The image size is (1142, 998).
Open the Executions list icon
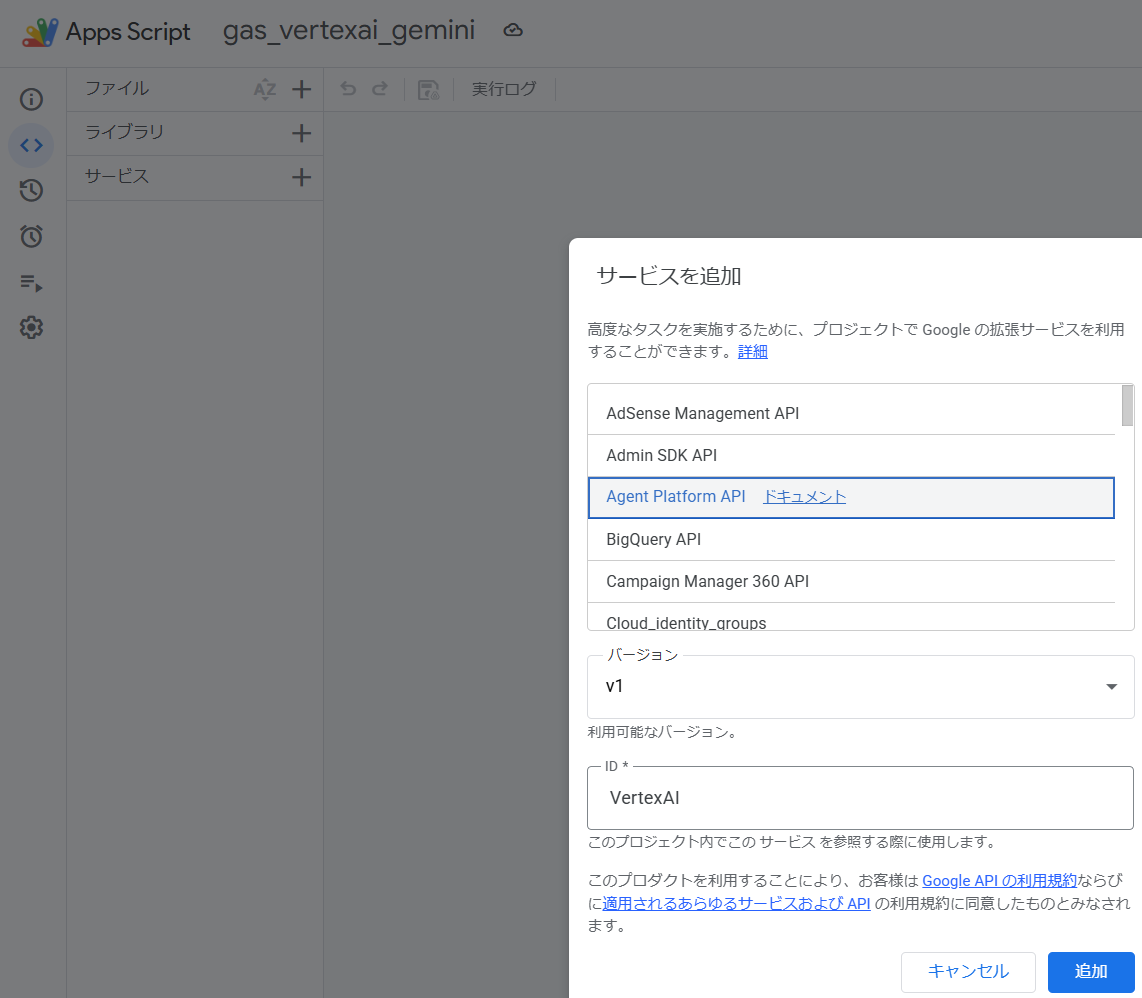(x=31, y=283)
